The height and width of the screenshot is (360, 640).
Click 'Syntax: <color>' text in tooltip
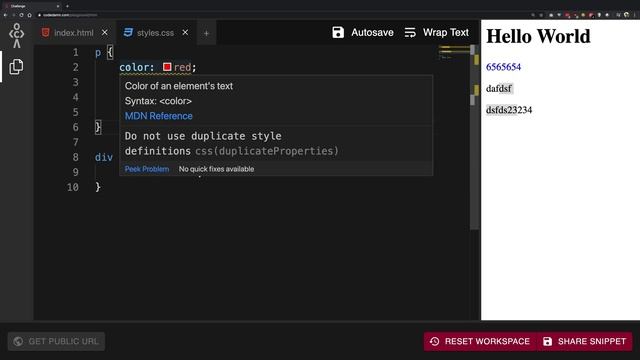(158, 101)
